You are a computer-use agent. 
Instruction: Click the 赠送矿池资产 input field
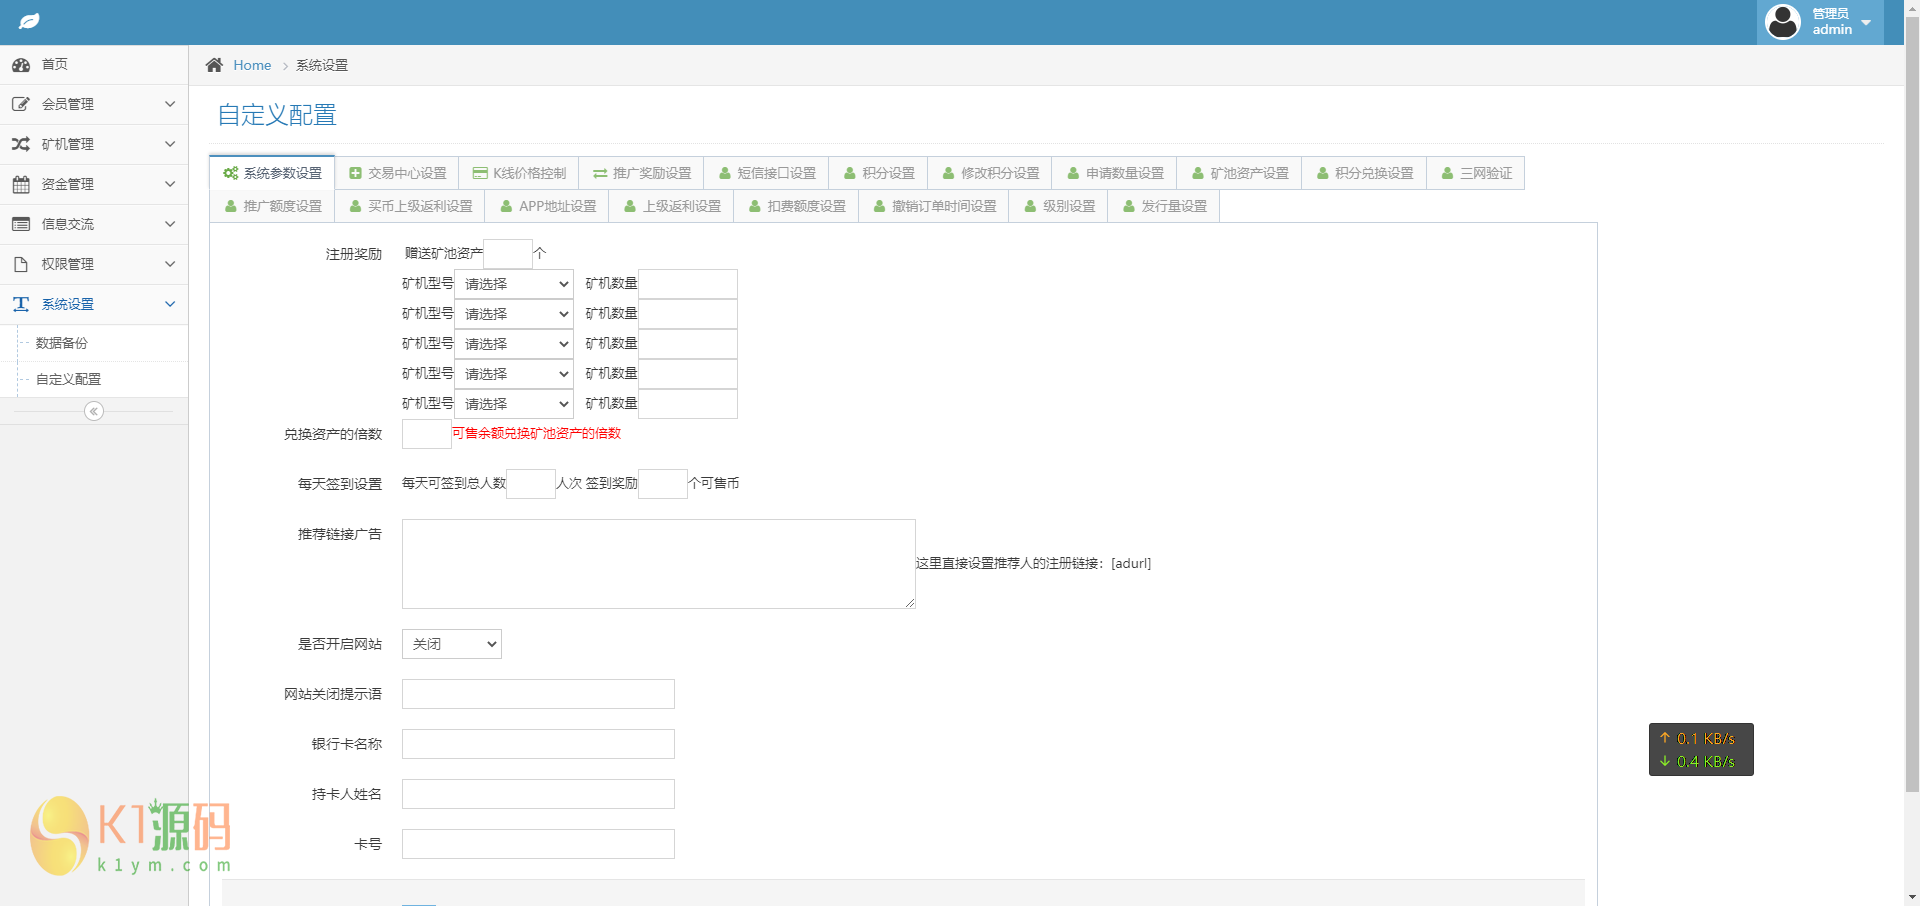508,254
